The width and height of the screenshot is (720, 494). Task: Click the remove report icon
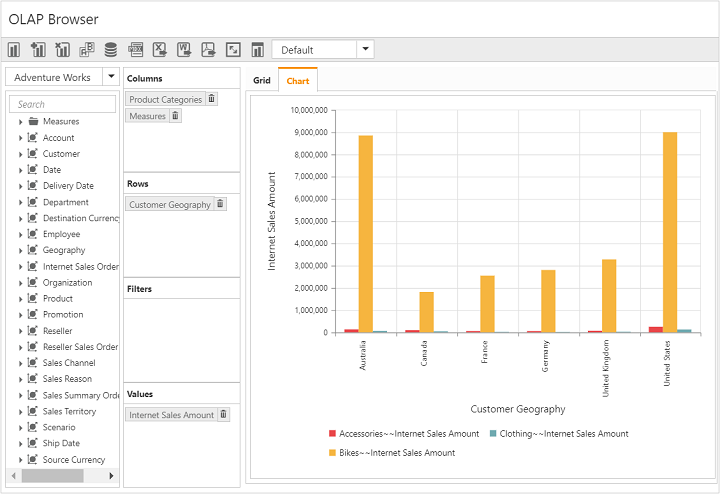[x=62, y=49]
